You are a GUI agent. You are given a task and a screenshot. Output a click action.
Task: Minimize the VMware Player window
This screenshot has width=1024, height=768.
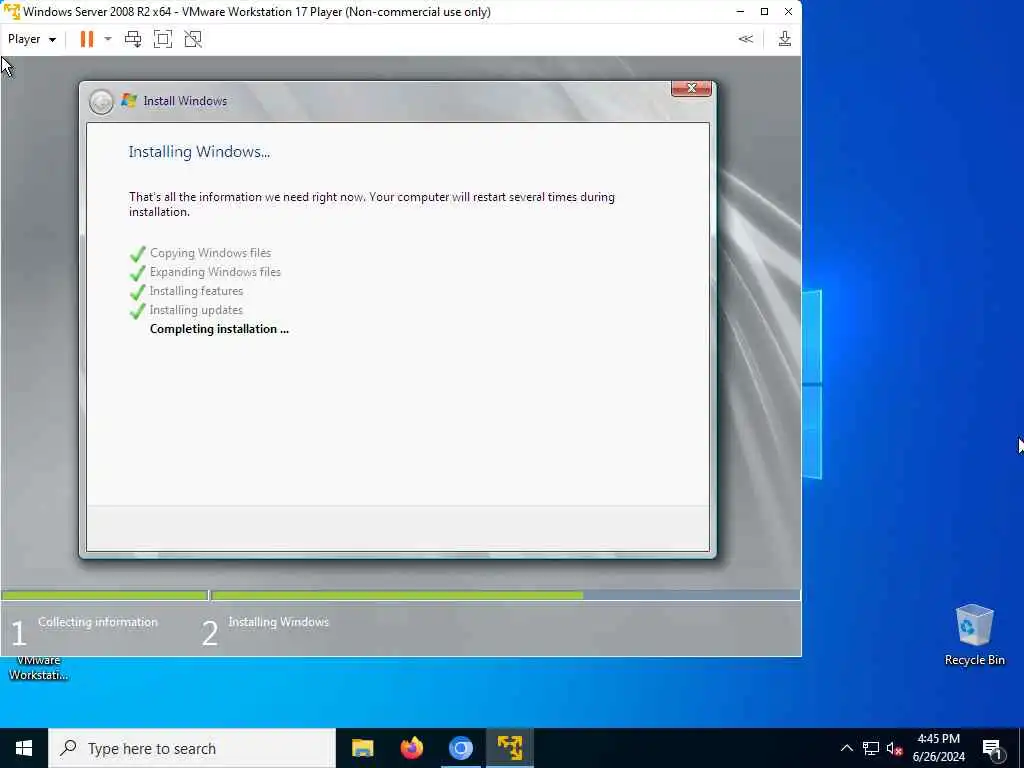(x=740, y=12)
